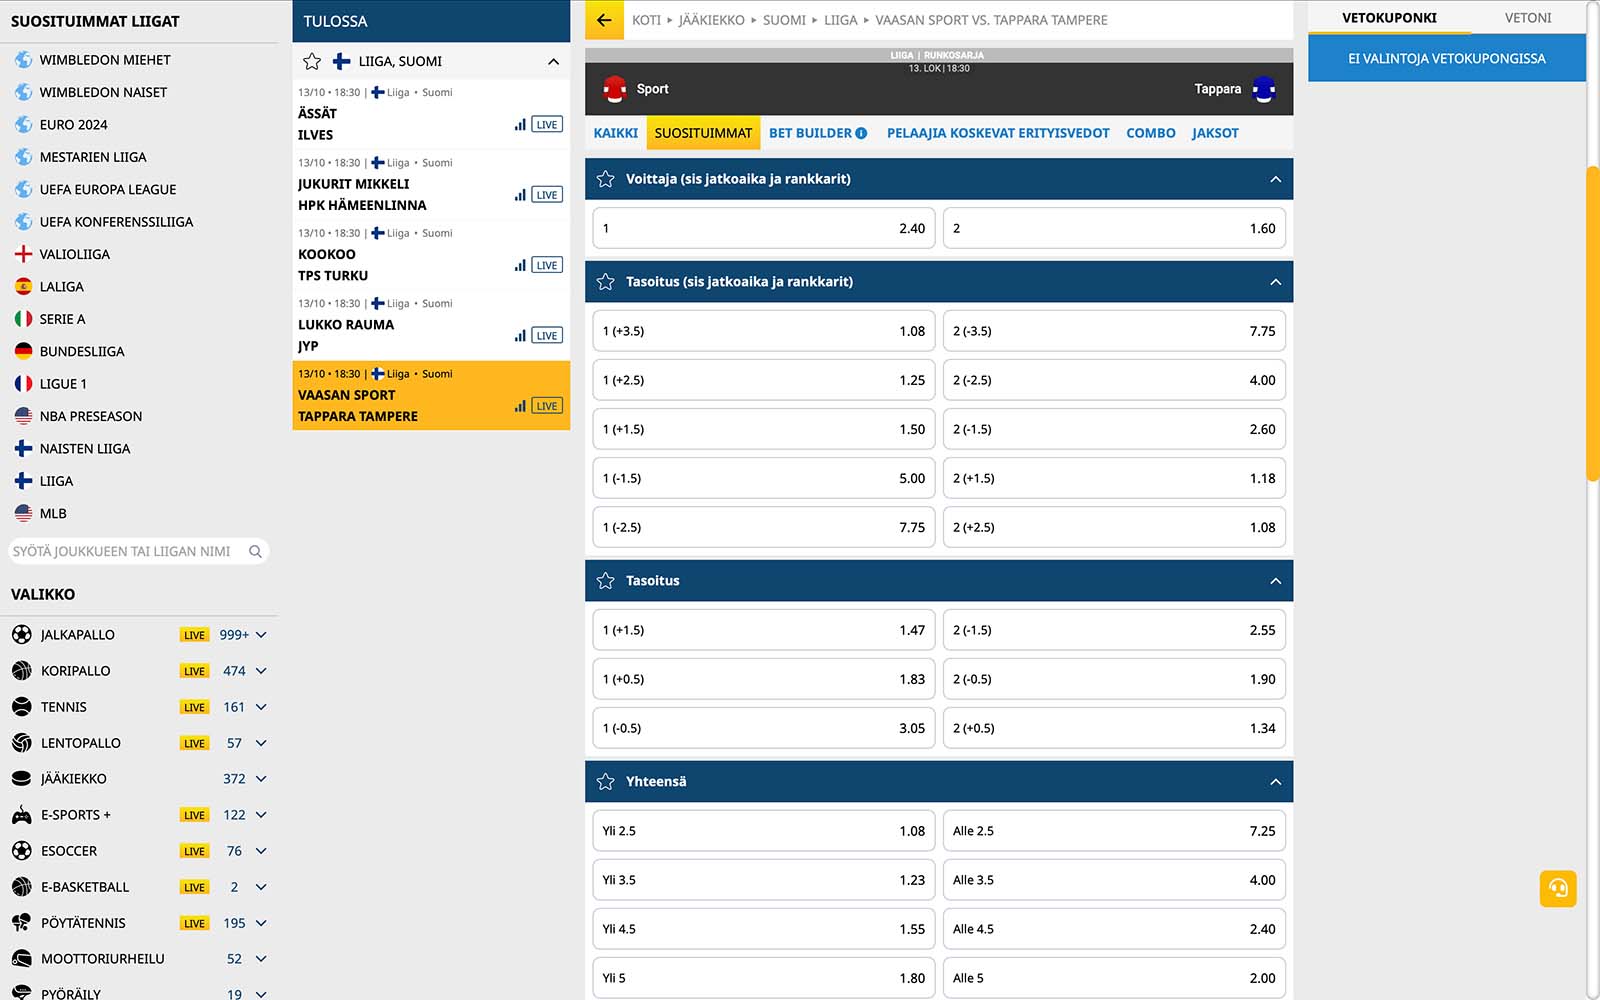Image resolution: width=1600 pixels, height=1000 pixels.
Task: Toggle favorite star for Yhteensä market
Action: [605, 782]
